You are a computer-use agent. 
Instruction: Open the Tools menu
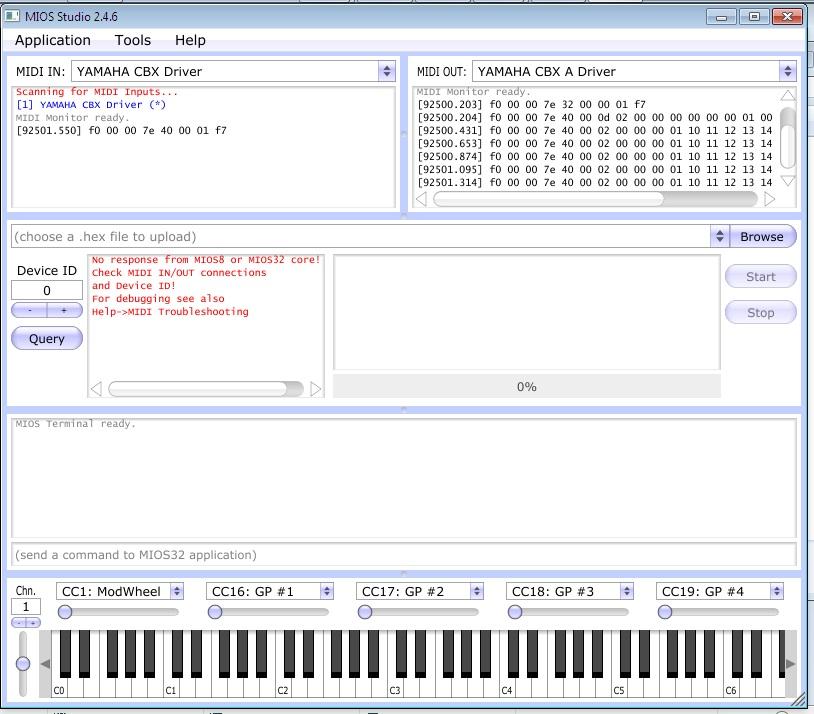(x=133, y=40)
